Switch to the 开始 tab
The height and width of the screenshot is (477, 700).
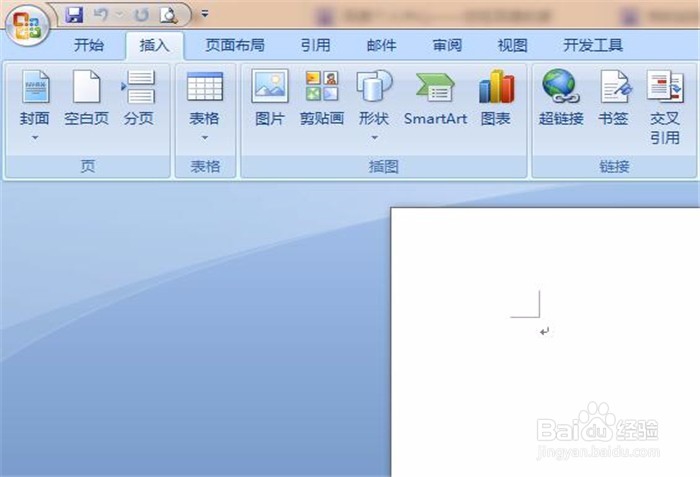(89, 45)
